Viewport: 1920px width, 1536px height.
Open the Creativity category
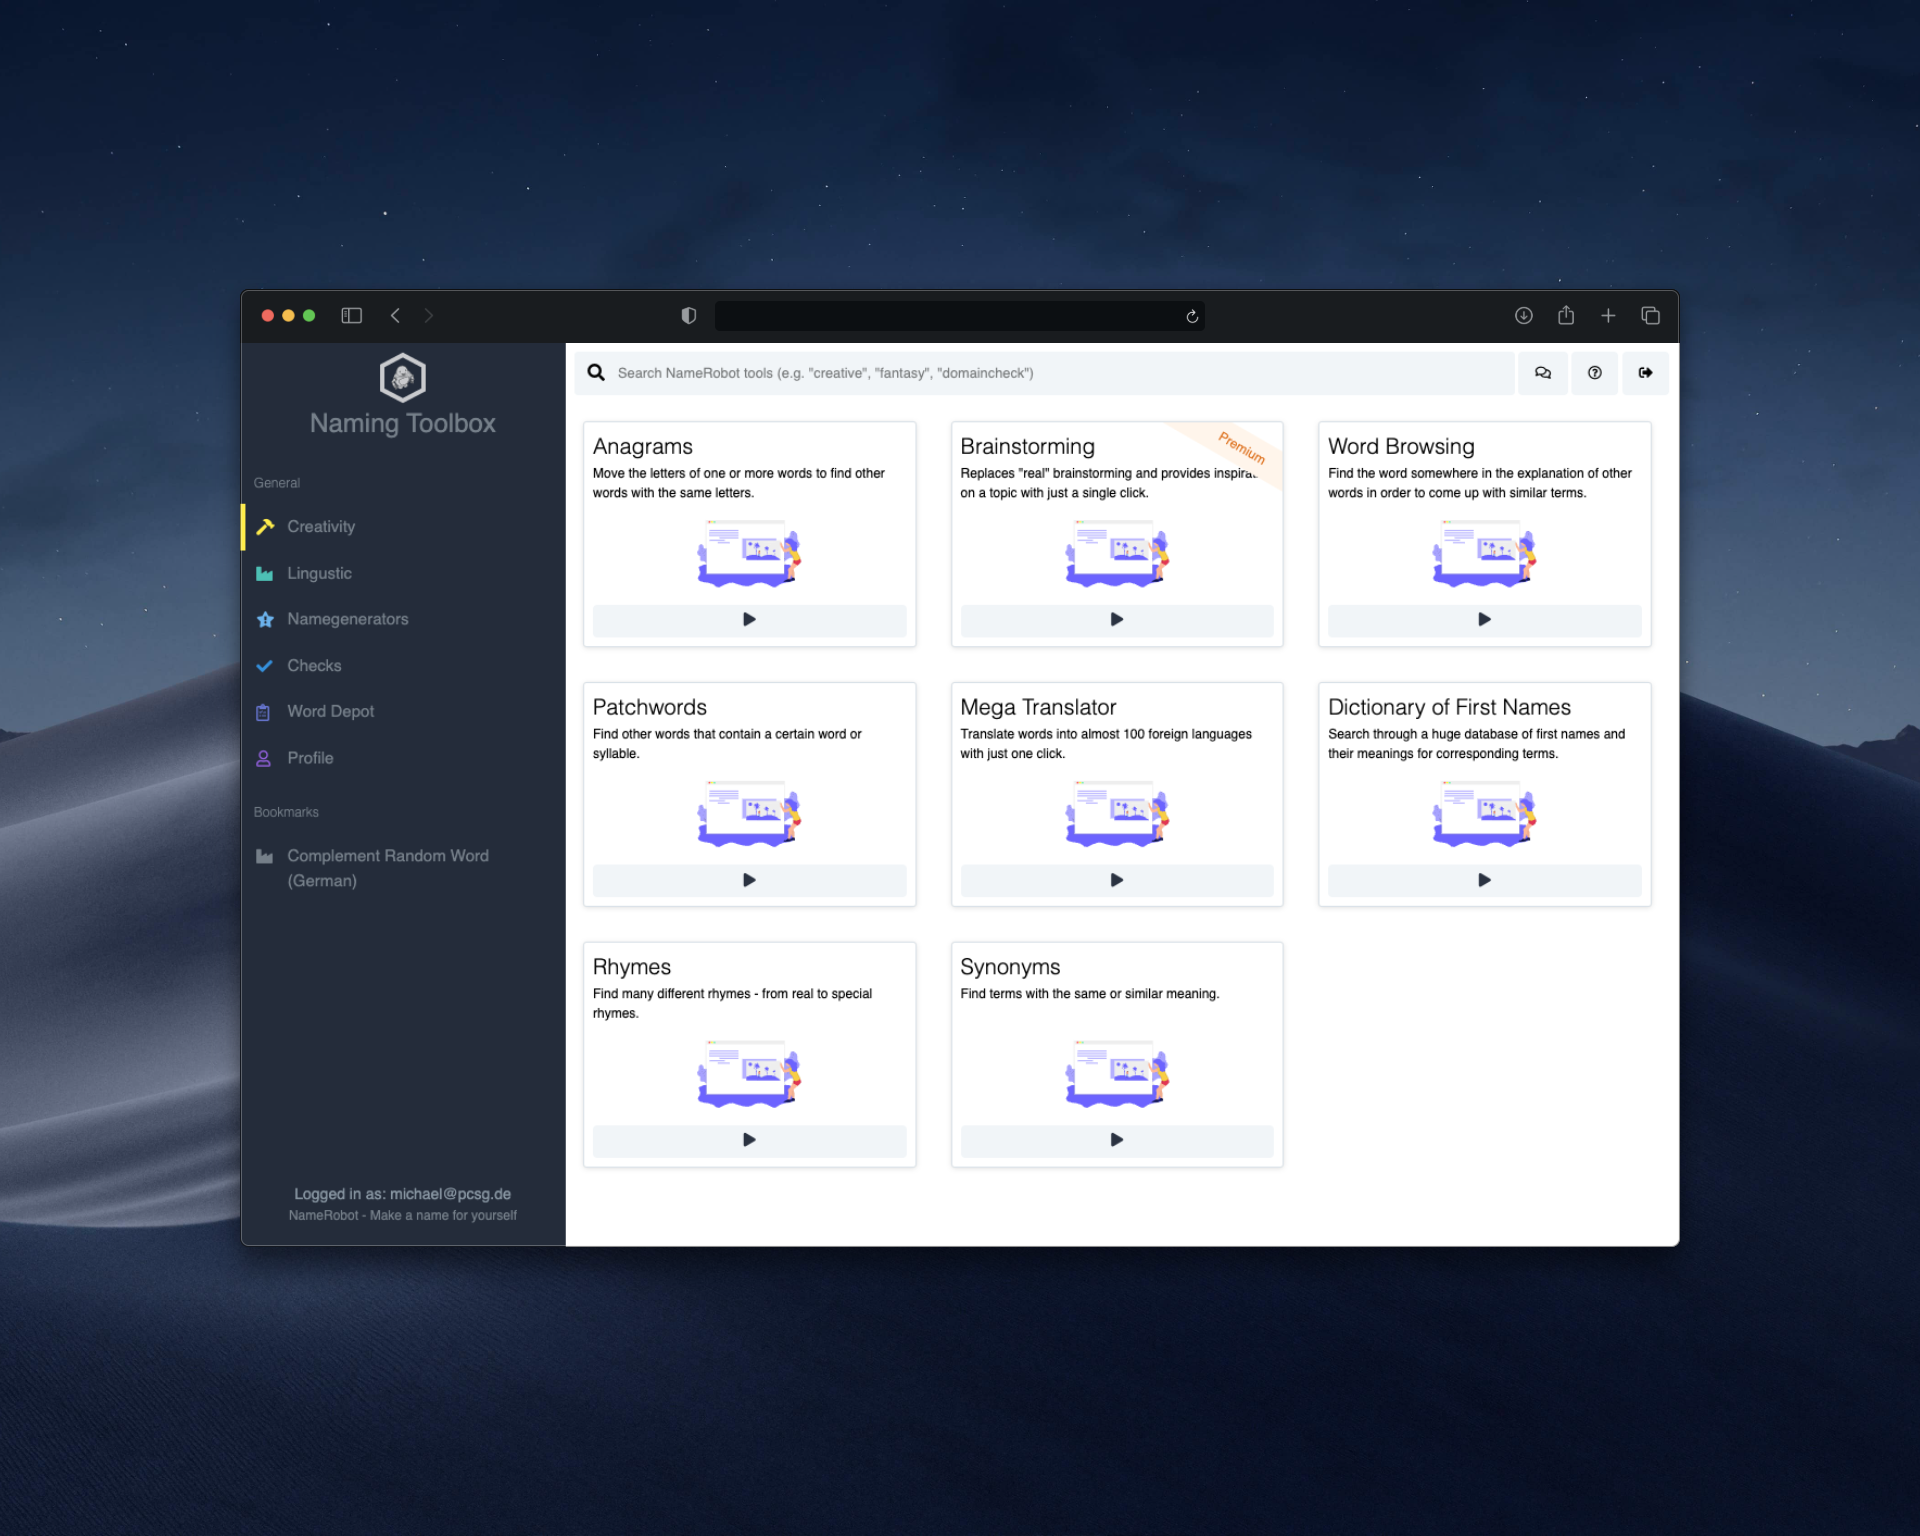321,527
